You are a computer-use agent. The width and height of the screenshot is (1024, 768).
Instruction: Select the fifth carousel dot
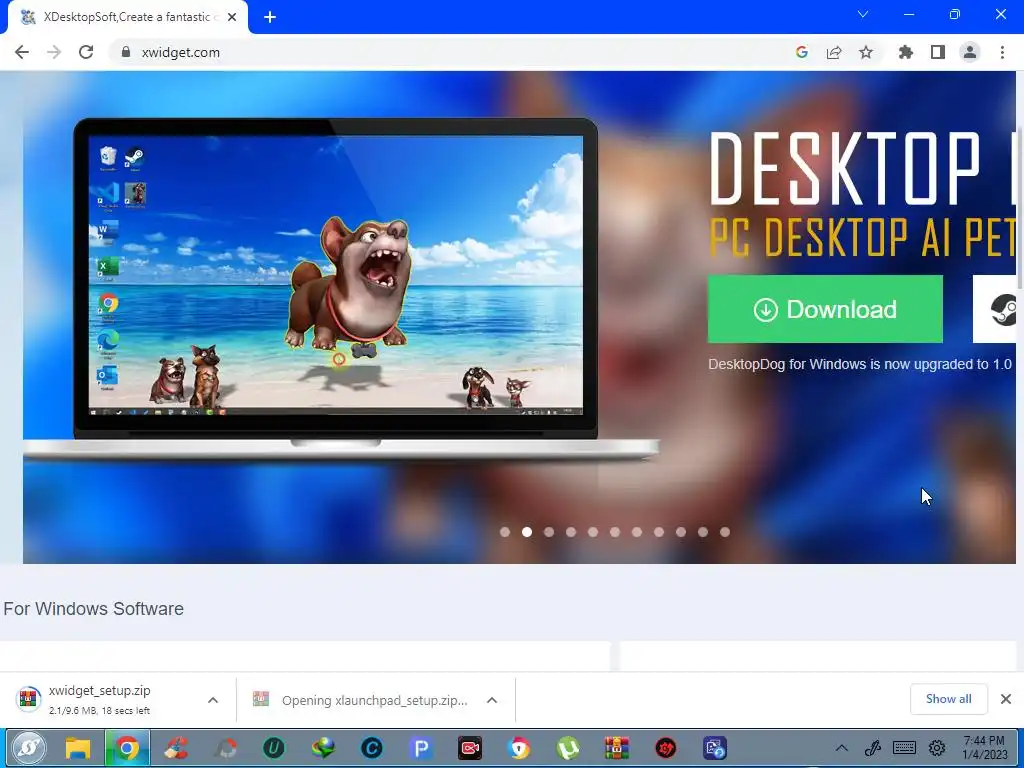pos(593,532)
